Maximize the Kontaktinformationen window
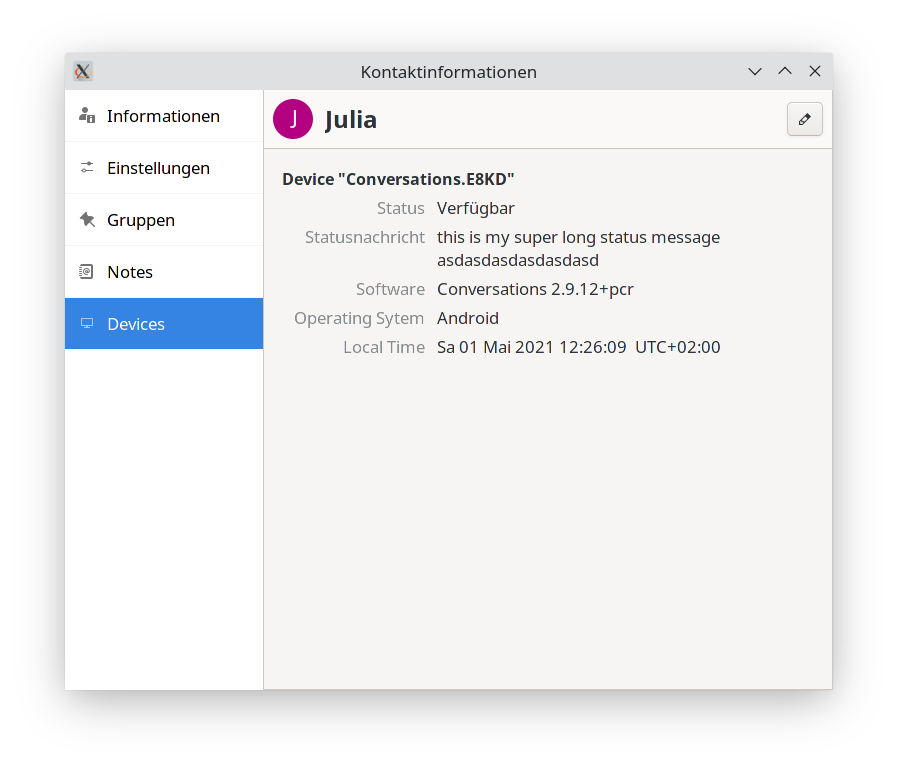The width and height of the screenshot is (898, 767). [x=785, y=71]
